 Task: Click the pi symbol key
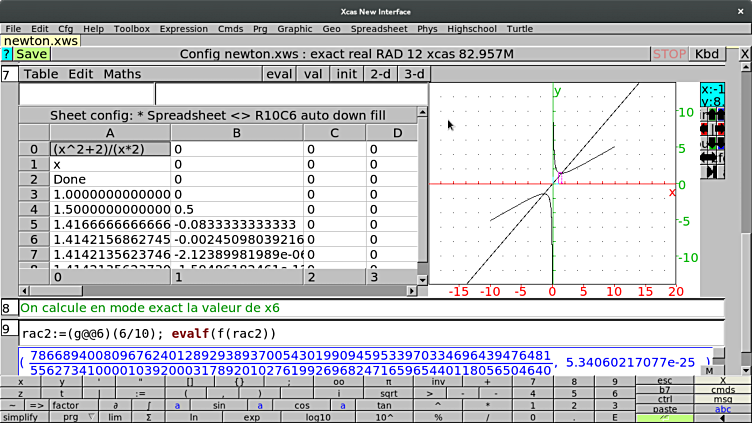(x=388, y=381)
